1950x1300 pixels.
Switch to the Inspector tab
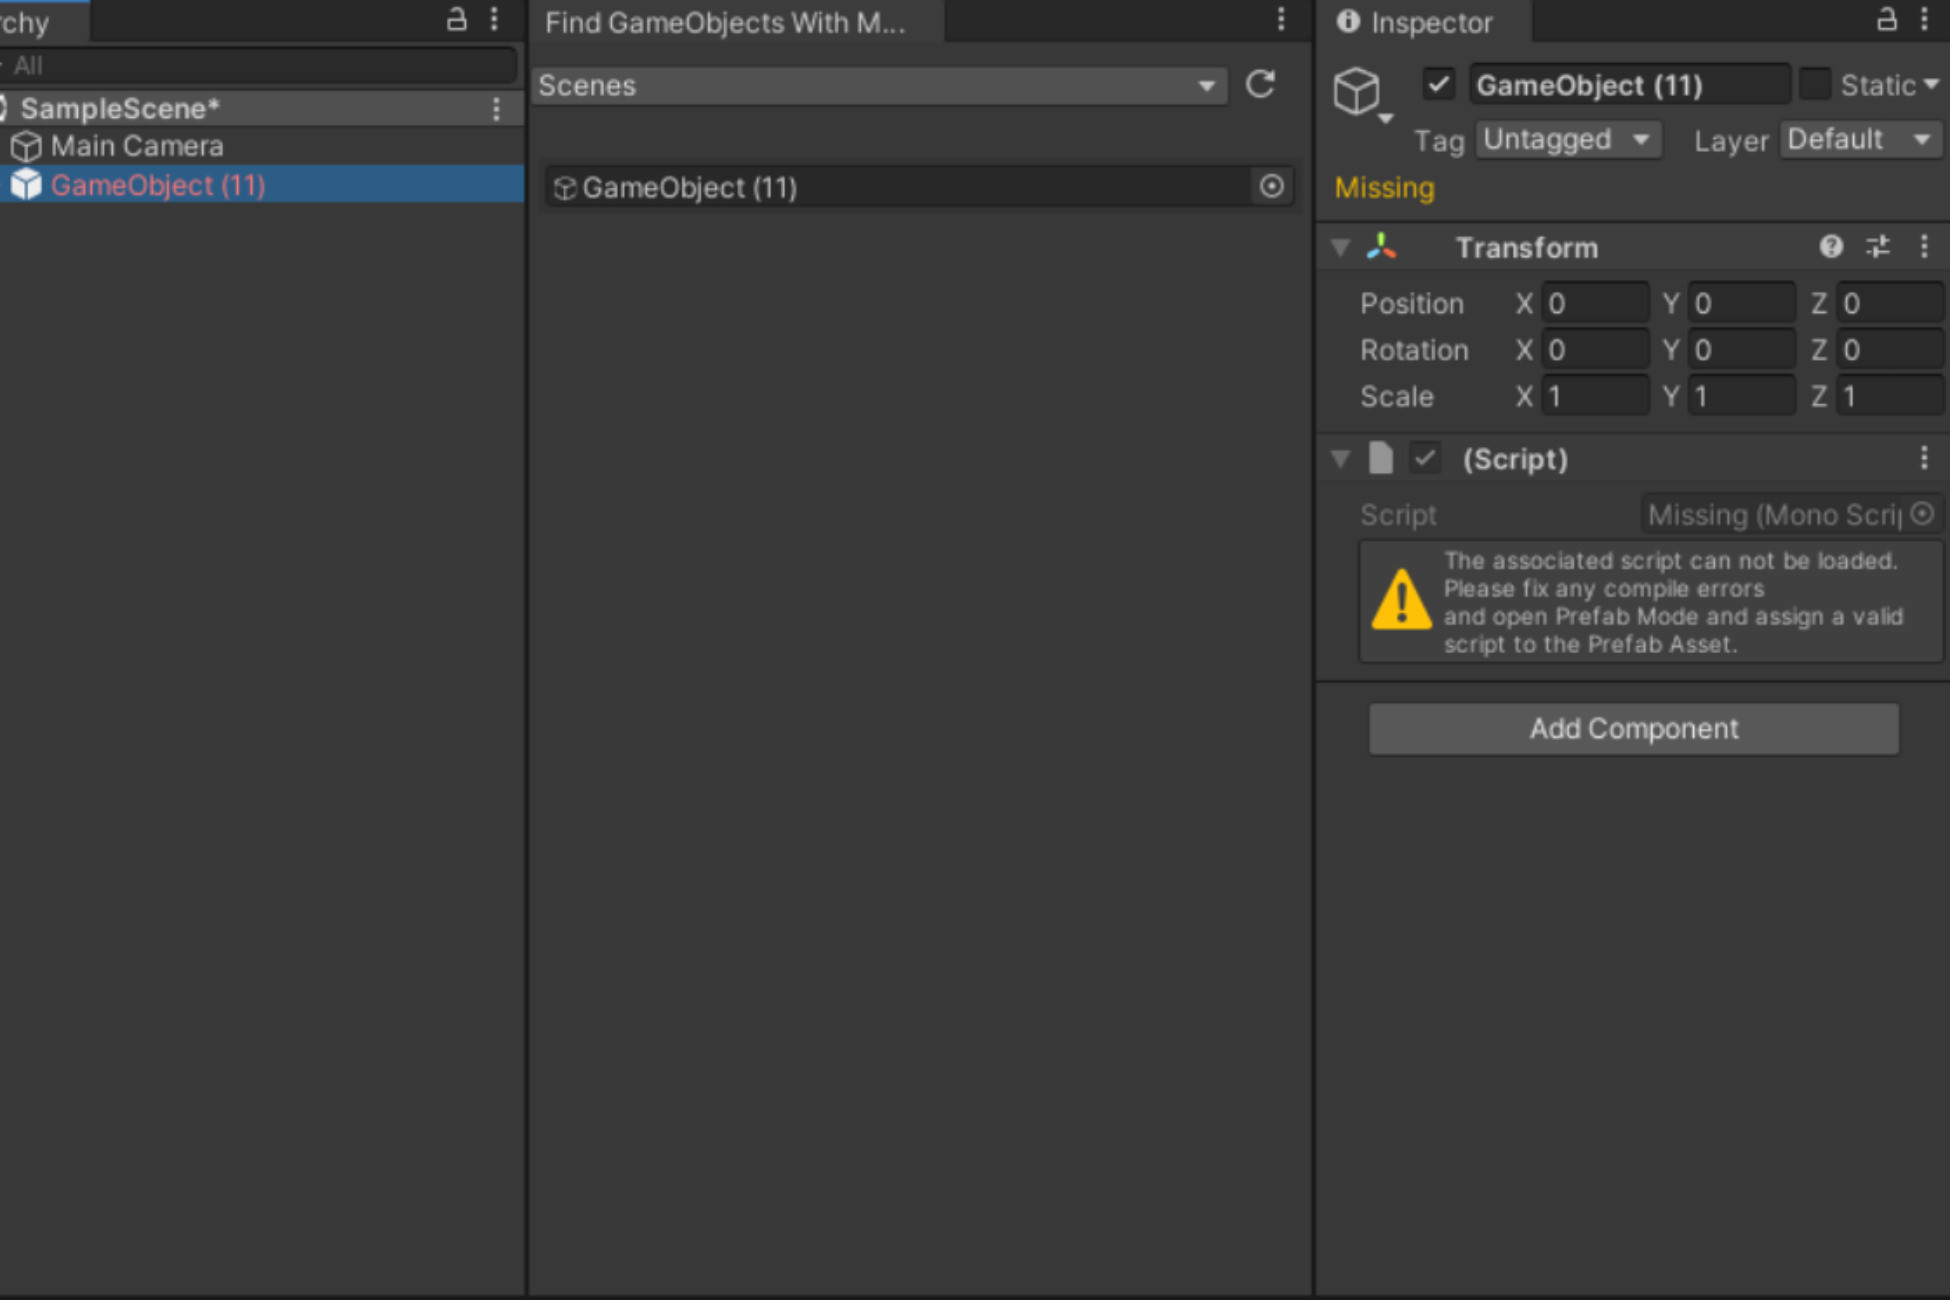click(x=1418, y=22)
